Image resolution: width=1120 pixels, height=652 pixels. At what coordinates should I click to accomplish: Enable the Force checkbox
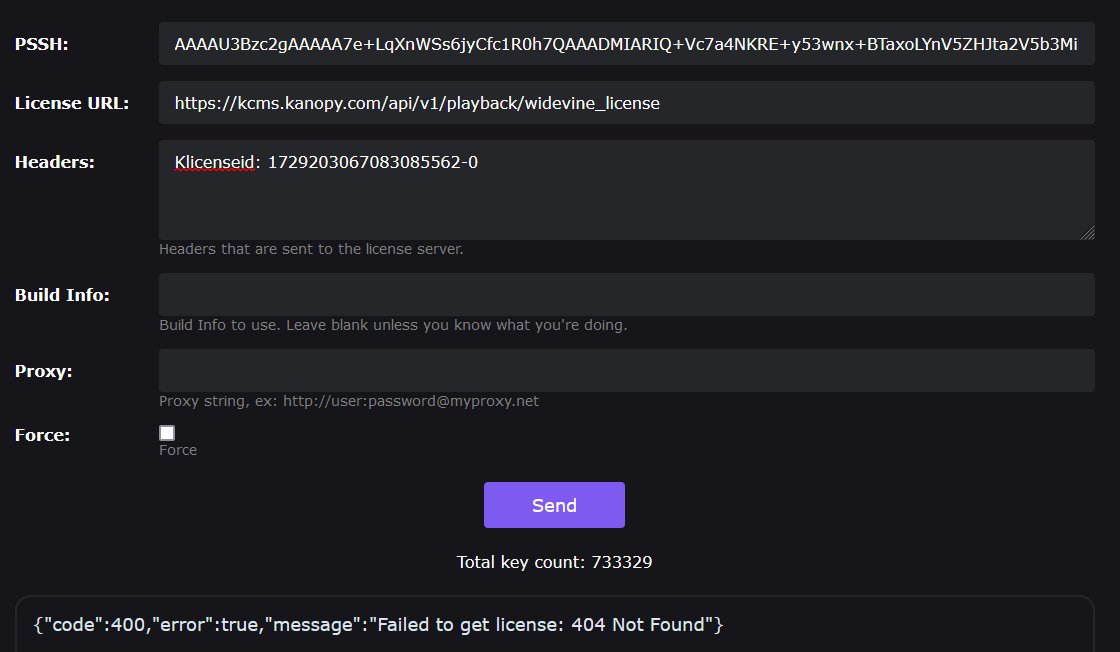pyautogui.click(x=167, y=433)
